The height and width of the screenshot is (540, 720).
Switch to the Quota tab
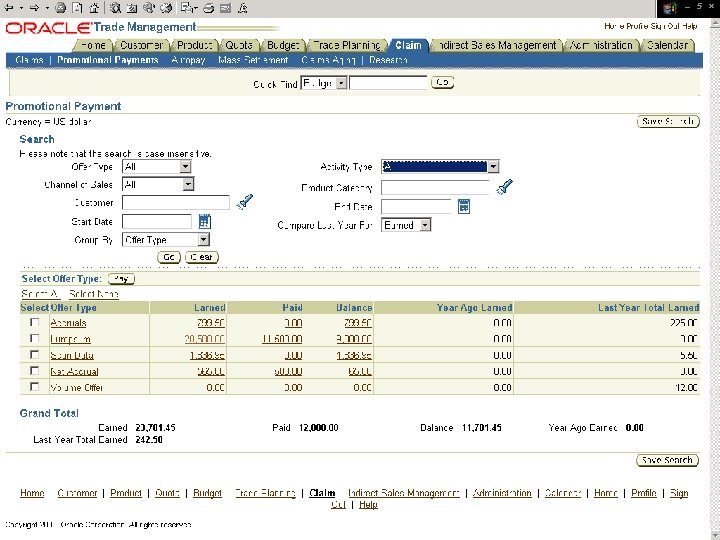coord(239,45)
